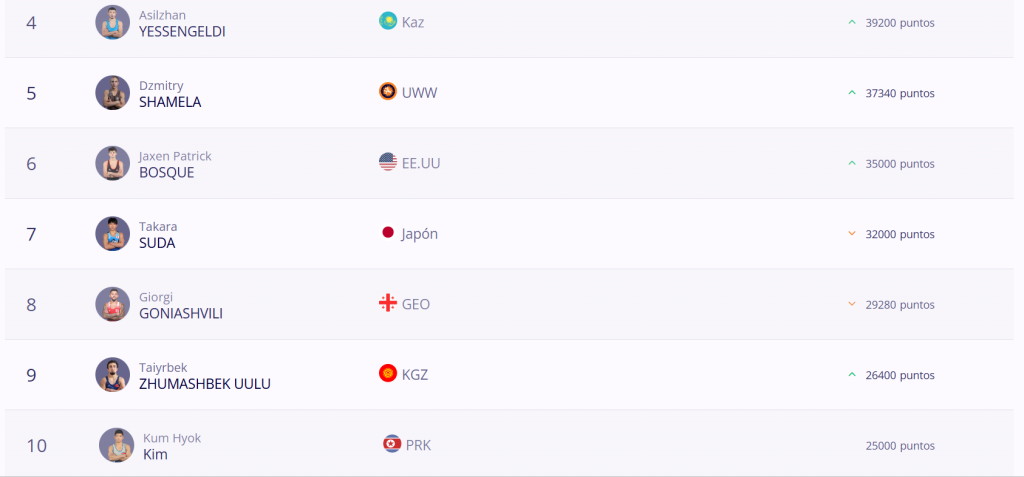Open Dzmitry Shamela's avatar photo

pos(113,93)
